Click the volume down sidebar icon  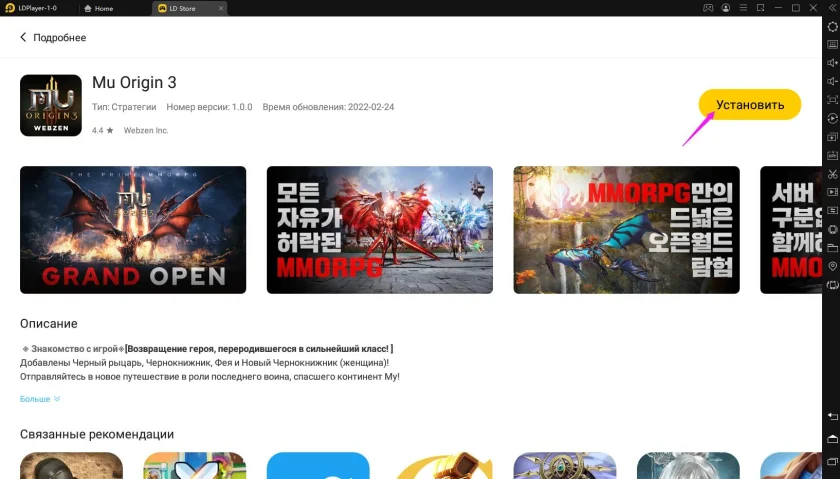(832, 81)
